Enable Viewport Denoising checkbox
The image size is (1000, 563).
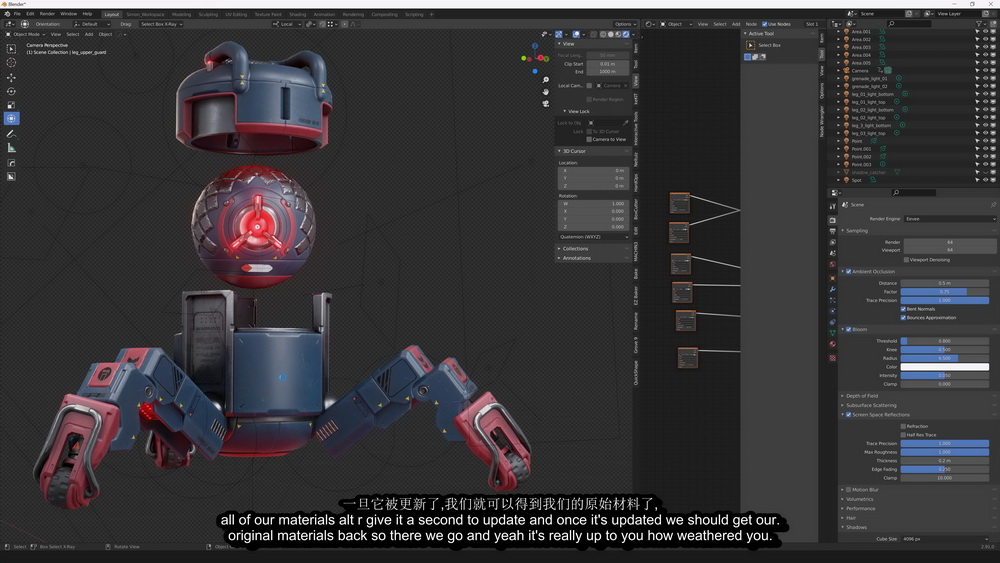(906, 260)
